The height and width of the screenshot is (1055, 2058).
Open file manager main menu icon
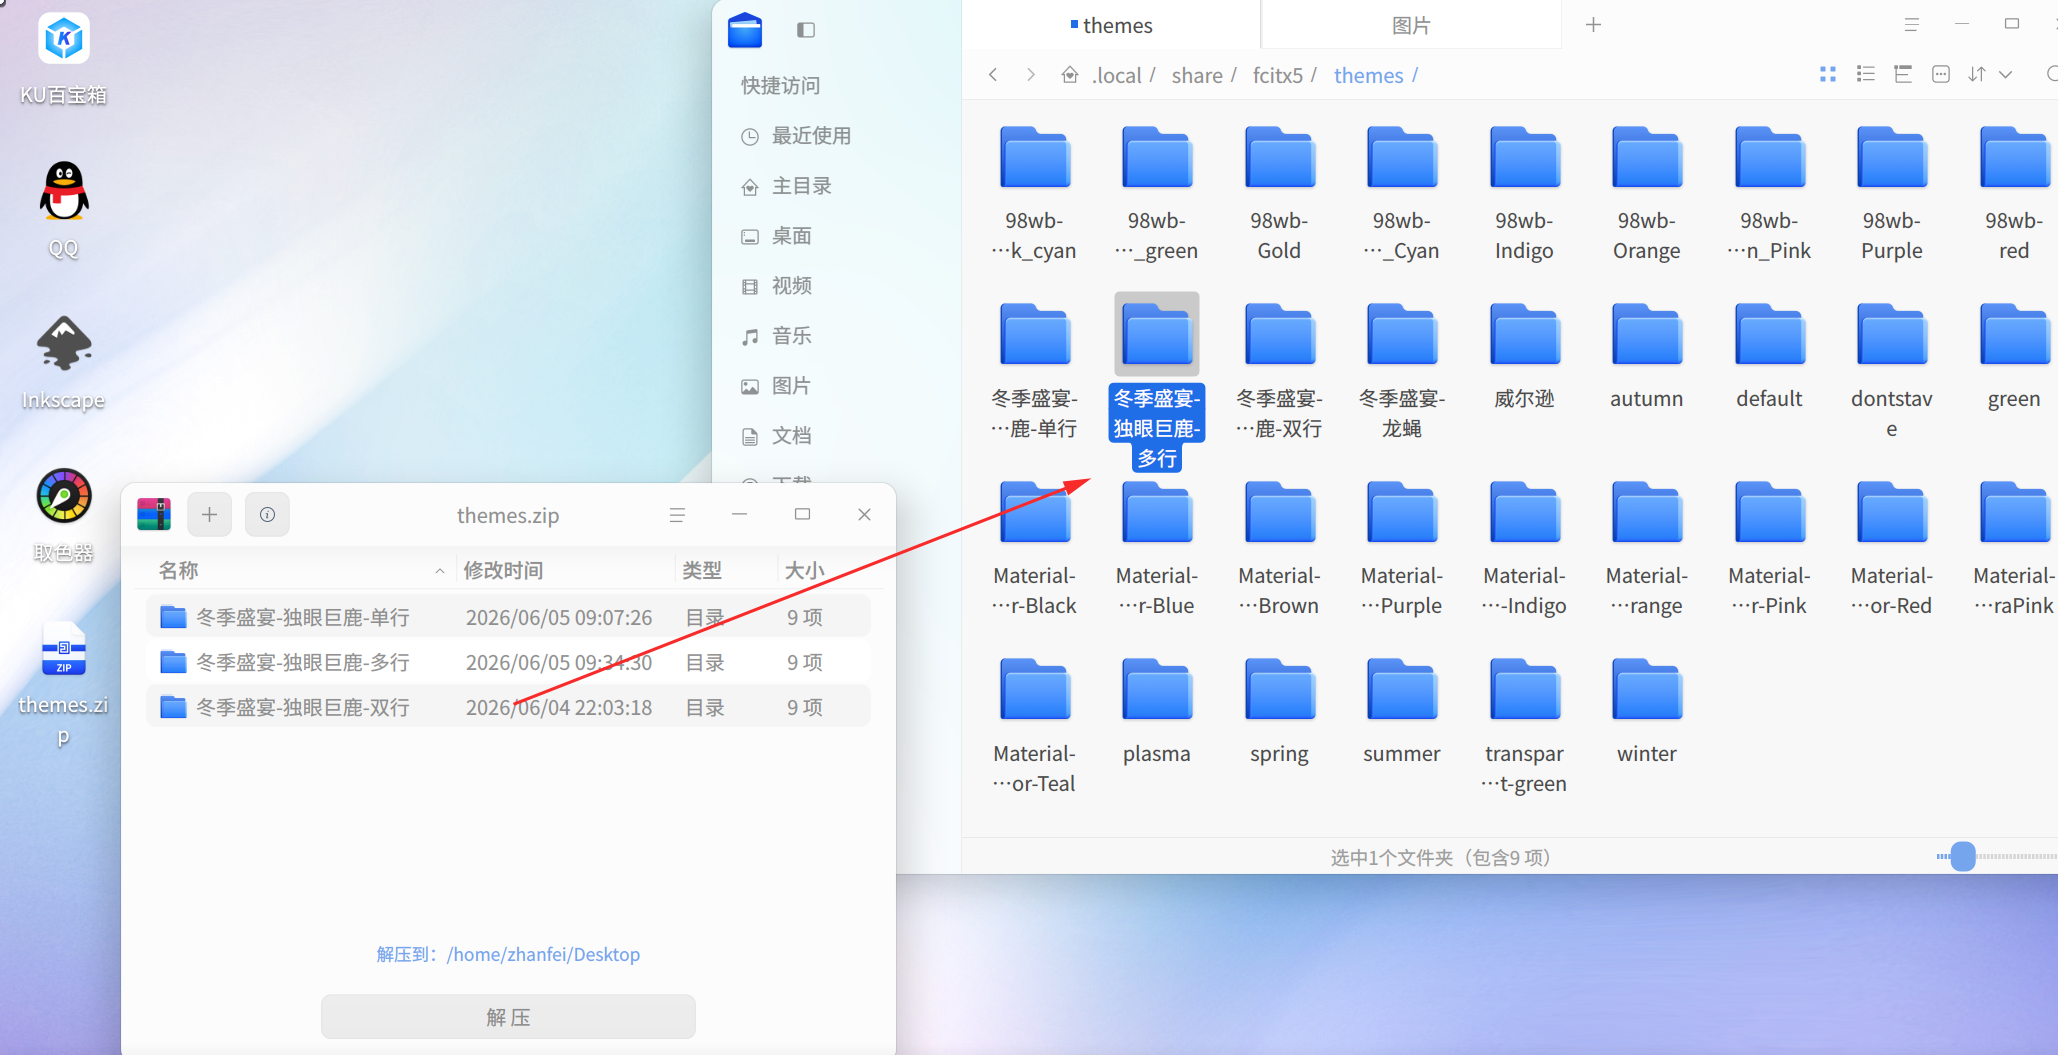[1911, 25]
